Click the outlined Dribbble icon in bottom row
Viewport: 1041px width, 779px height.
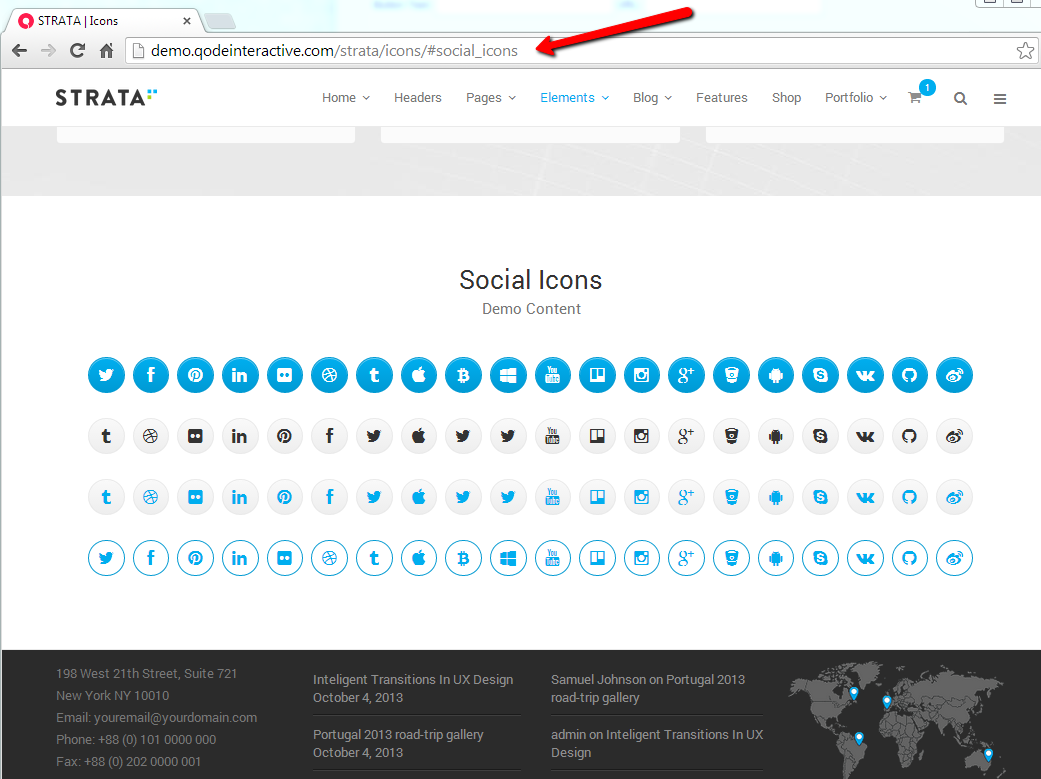point(329,558)
